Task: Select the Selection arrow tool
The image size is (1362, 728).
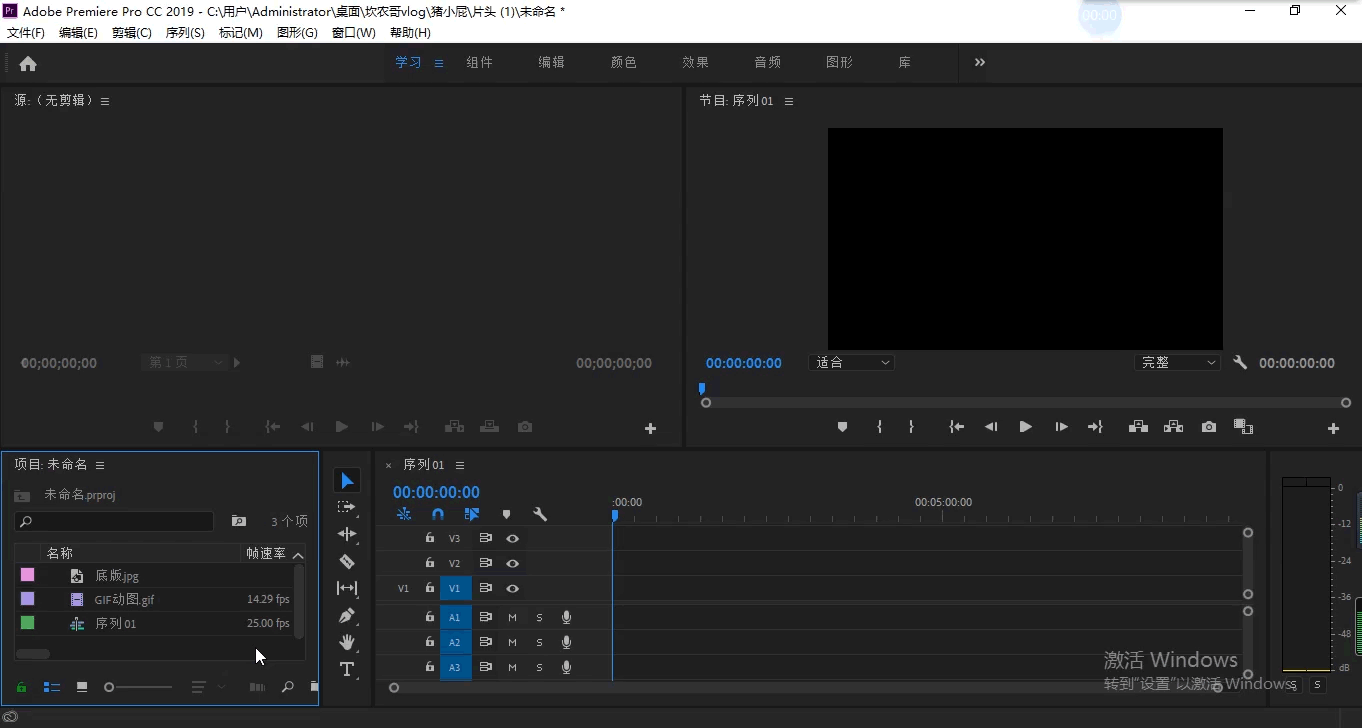Action: (x=347, y=481)
